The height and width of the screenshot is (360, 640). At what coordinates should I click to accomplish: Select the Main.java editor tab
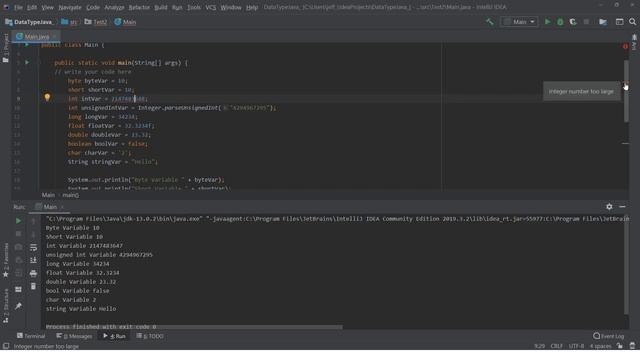[x=36, y=37]
